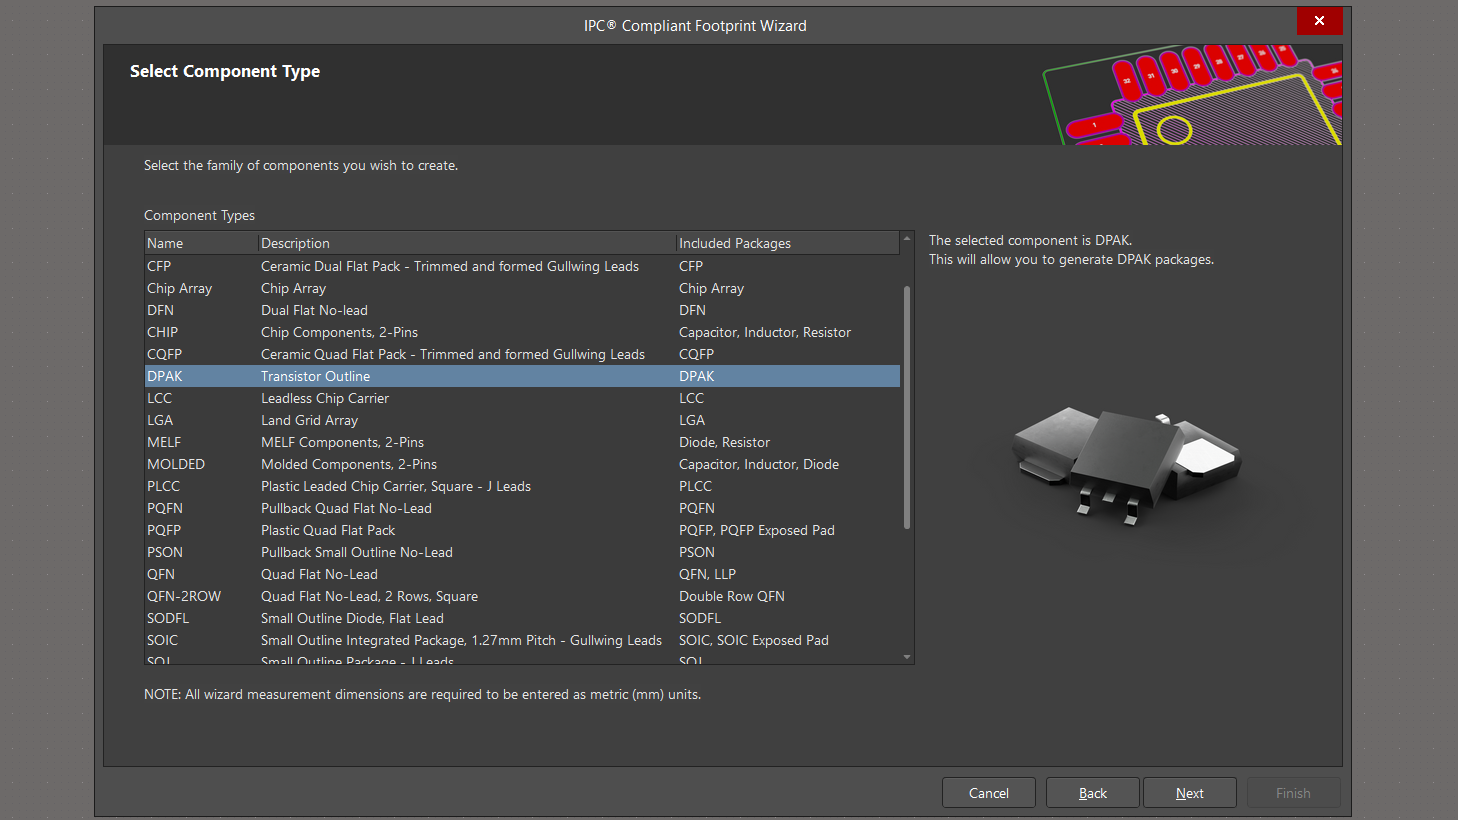Close the IPC Footprint Wizard window
Screen dimensions: 1458x820
tap(1318, 21)
